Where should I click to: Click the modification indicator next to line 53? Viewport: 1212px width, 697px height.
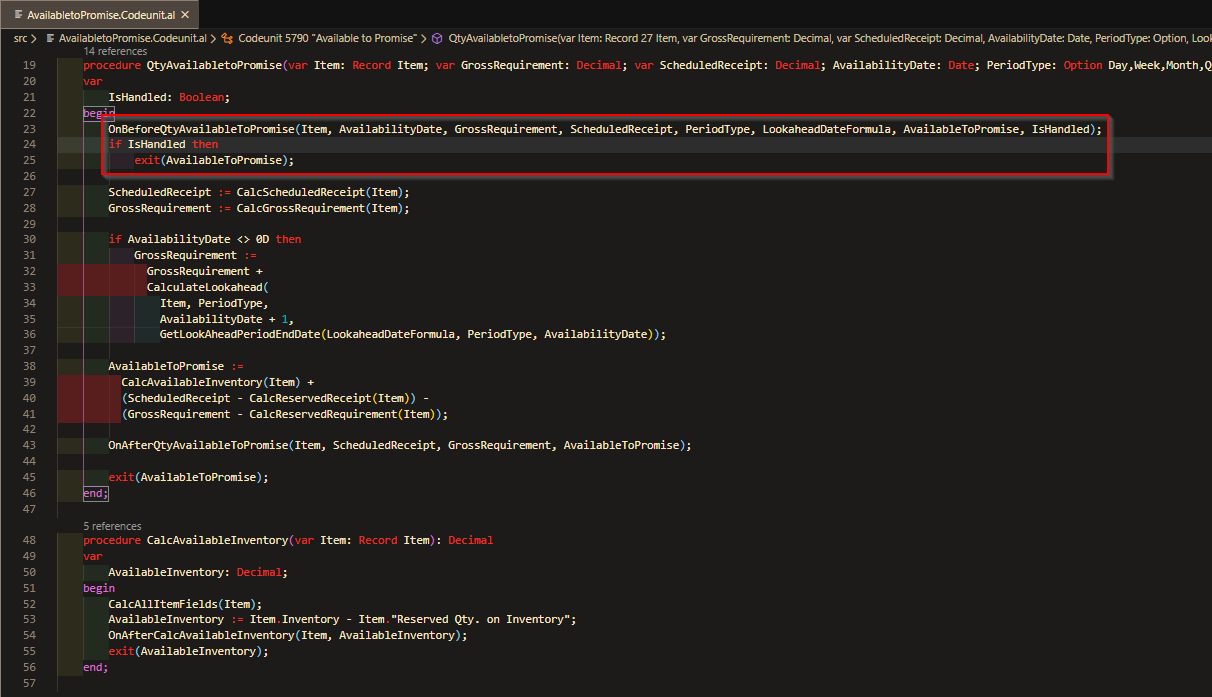tap(62, 619)
